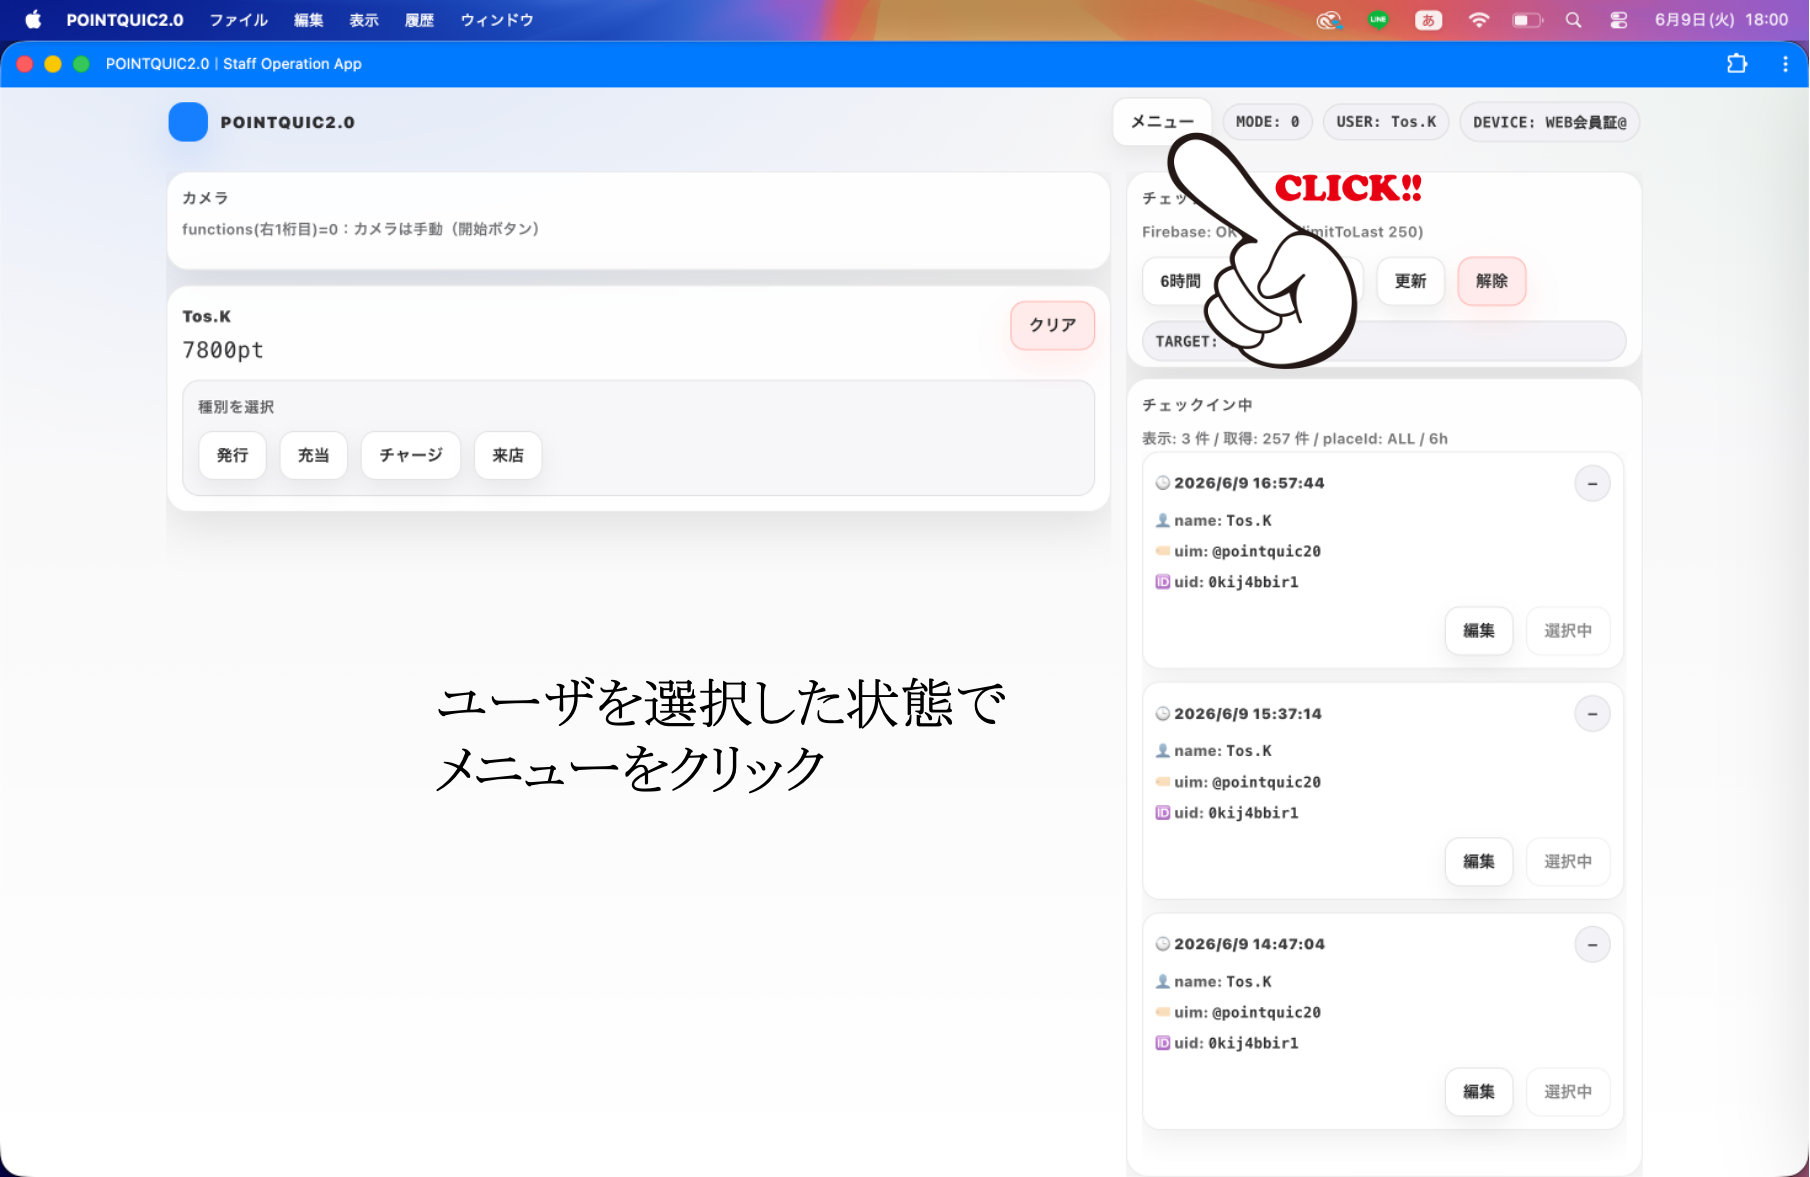
Task: Click the 表示: 3 件 status line
Action: click(1294, 439)
